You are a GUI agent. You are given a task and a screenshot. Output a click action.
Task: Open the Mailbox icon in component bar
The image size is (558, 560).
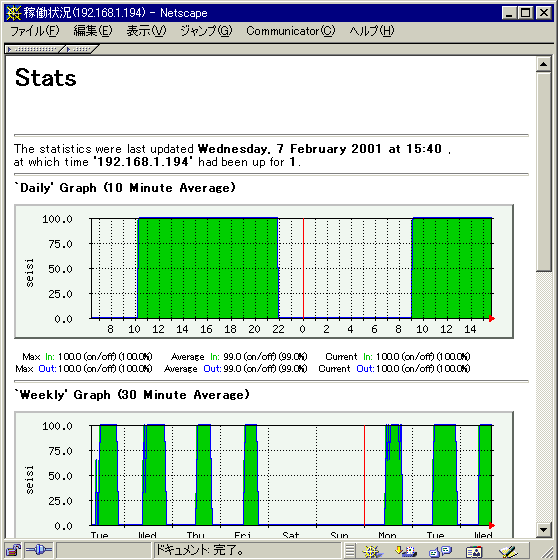406,551
